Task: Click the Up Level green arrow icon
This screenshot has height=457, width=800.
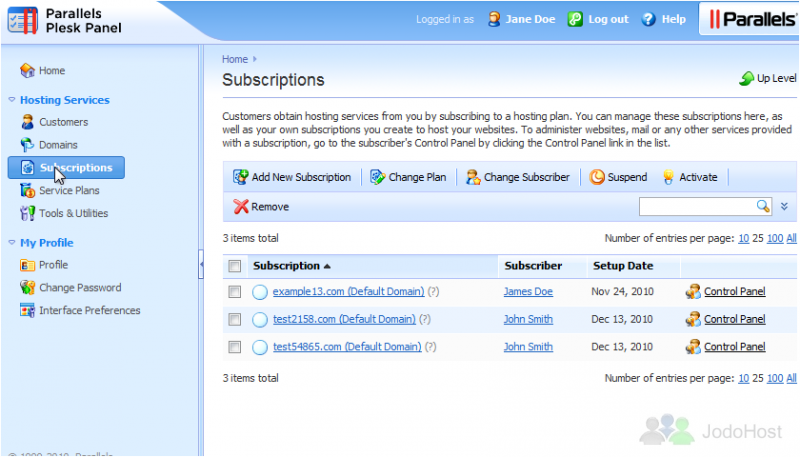Action: click(x=746, y=78)
